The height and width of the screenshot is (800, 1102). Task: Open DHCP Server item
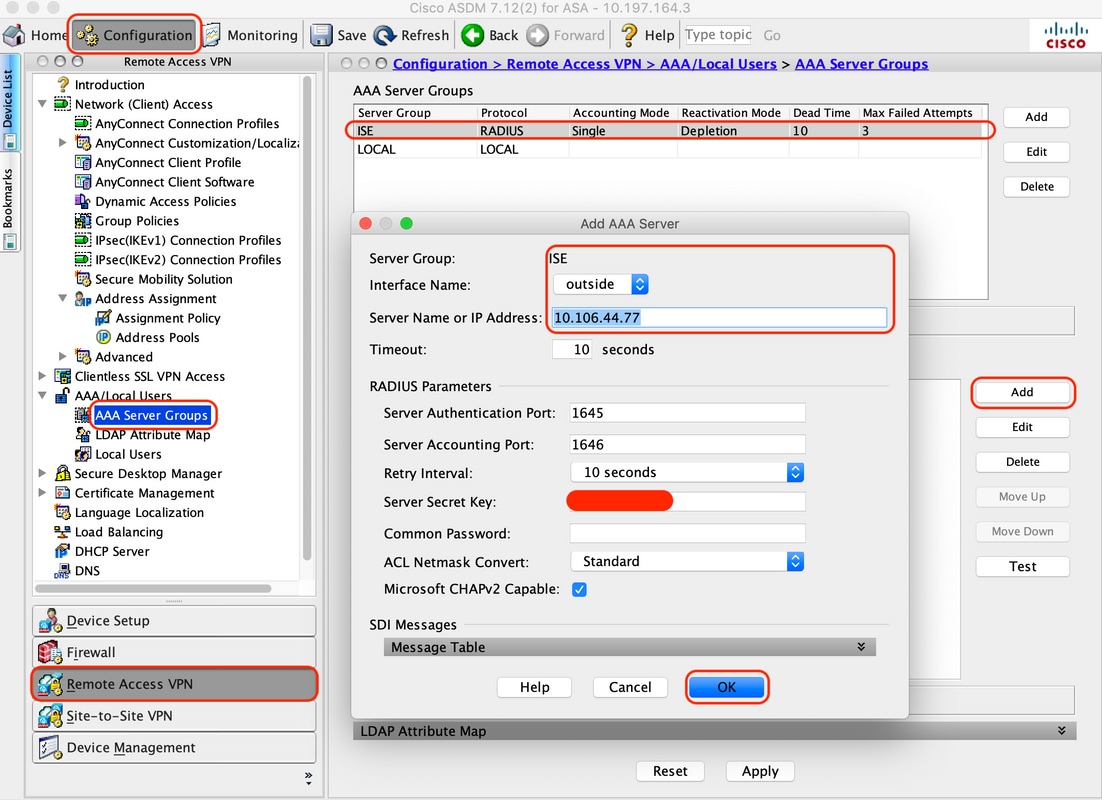click(112, 552)
